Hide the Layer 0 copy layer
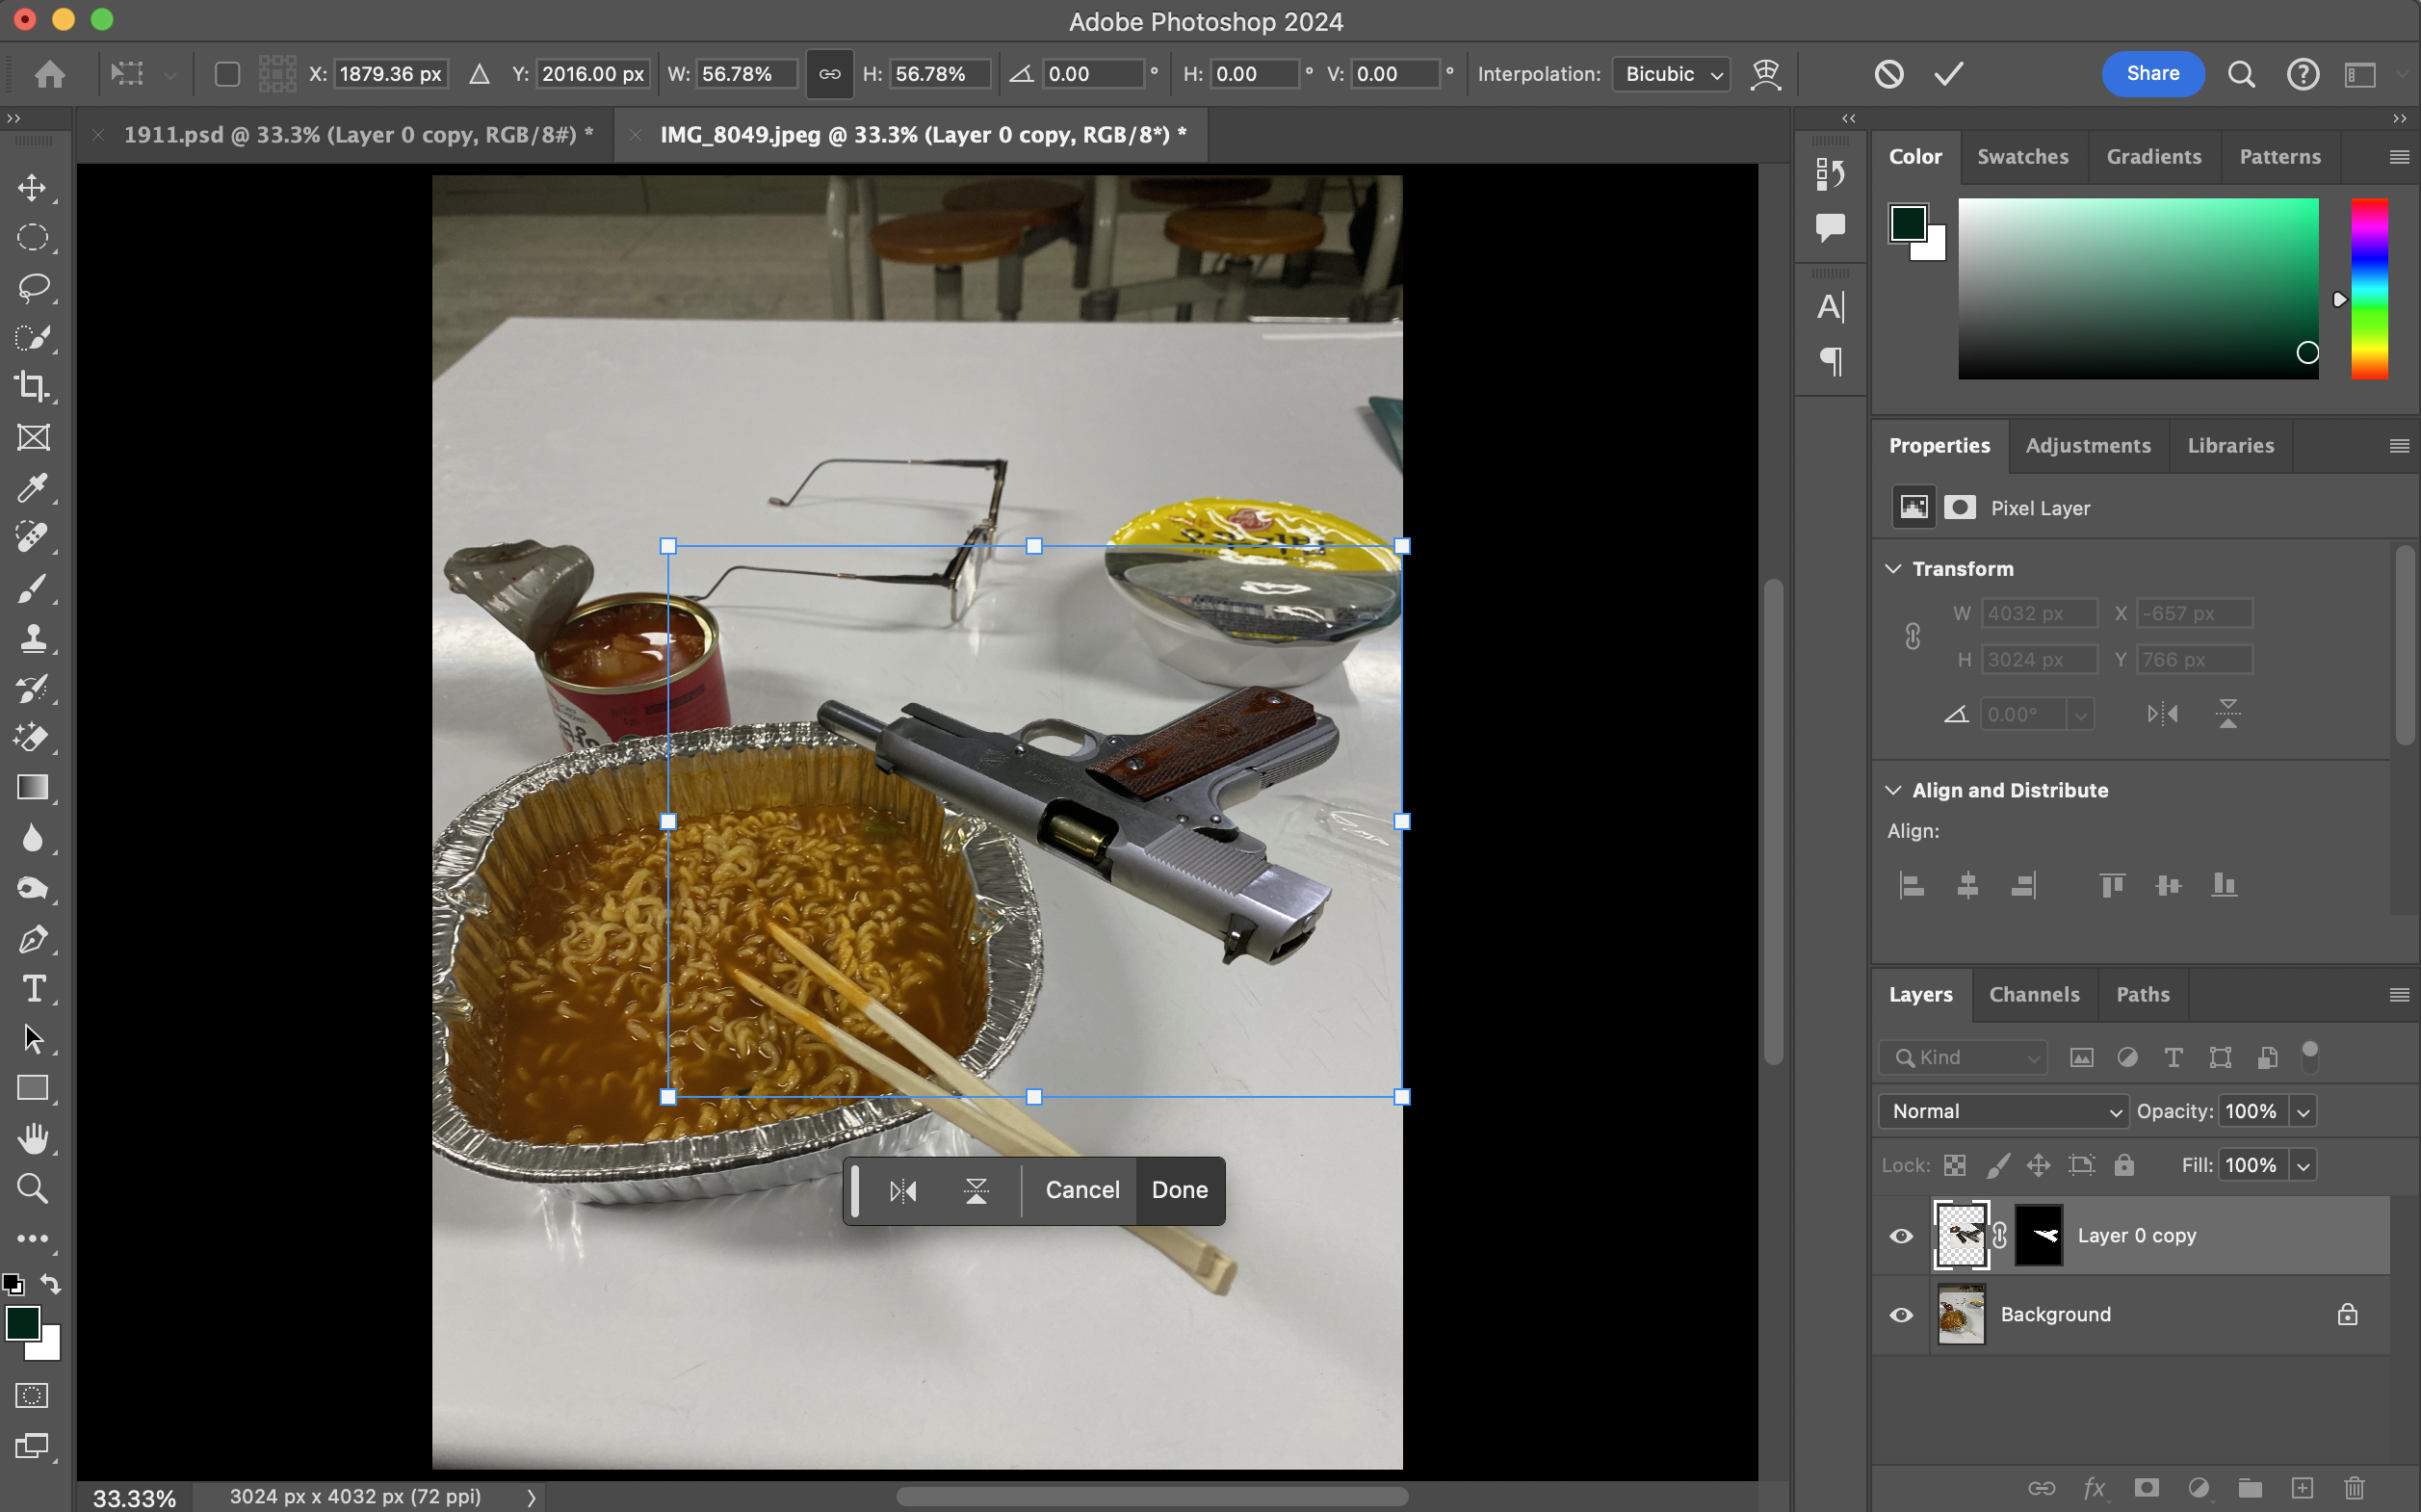 coord(1901,1236)
